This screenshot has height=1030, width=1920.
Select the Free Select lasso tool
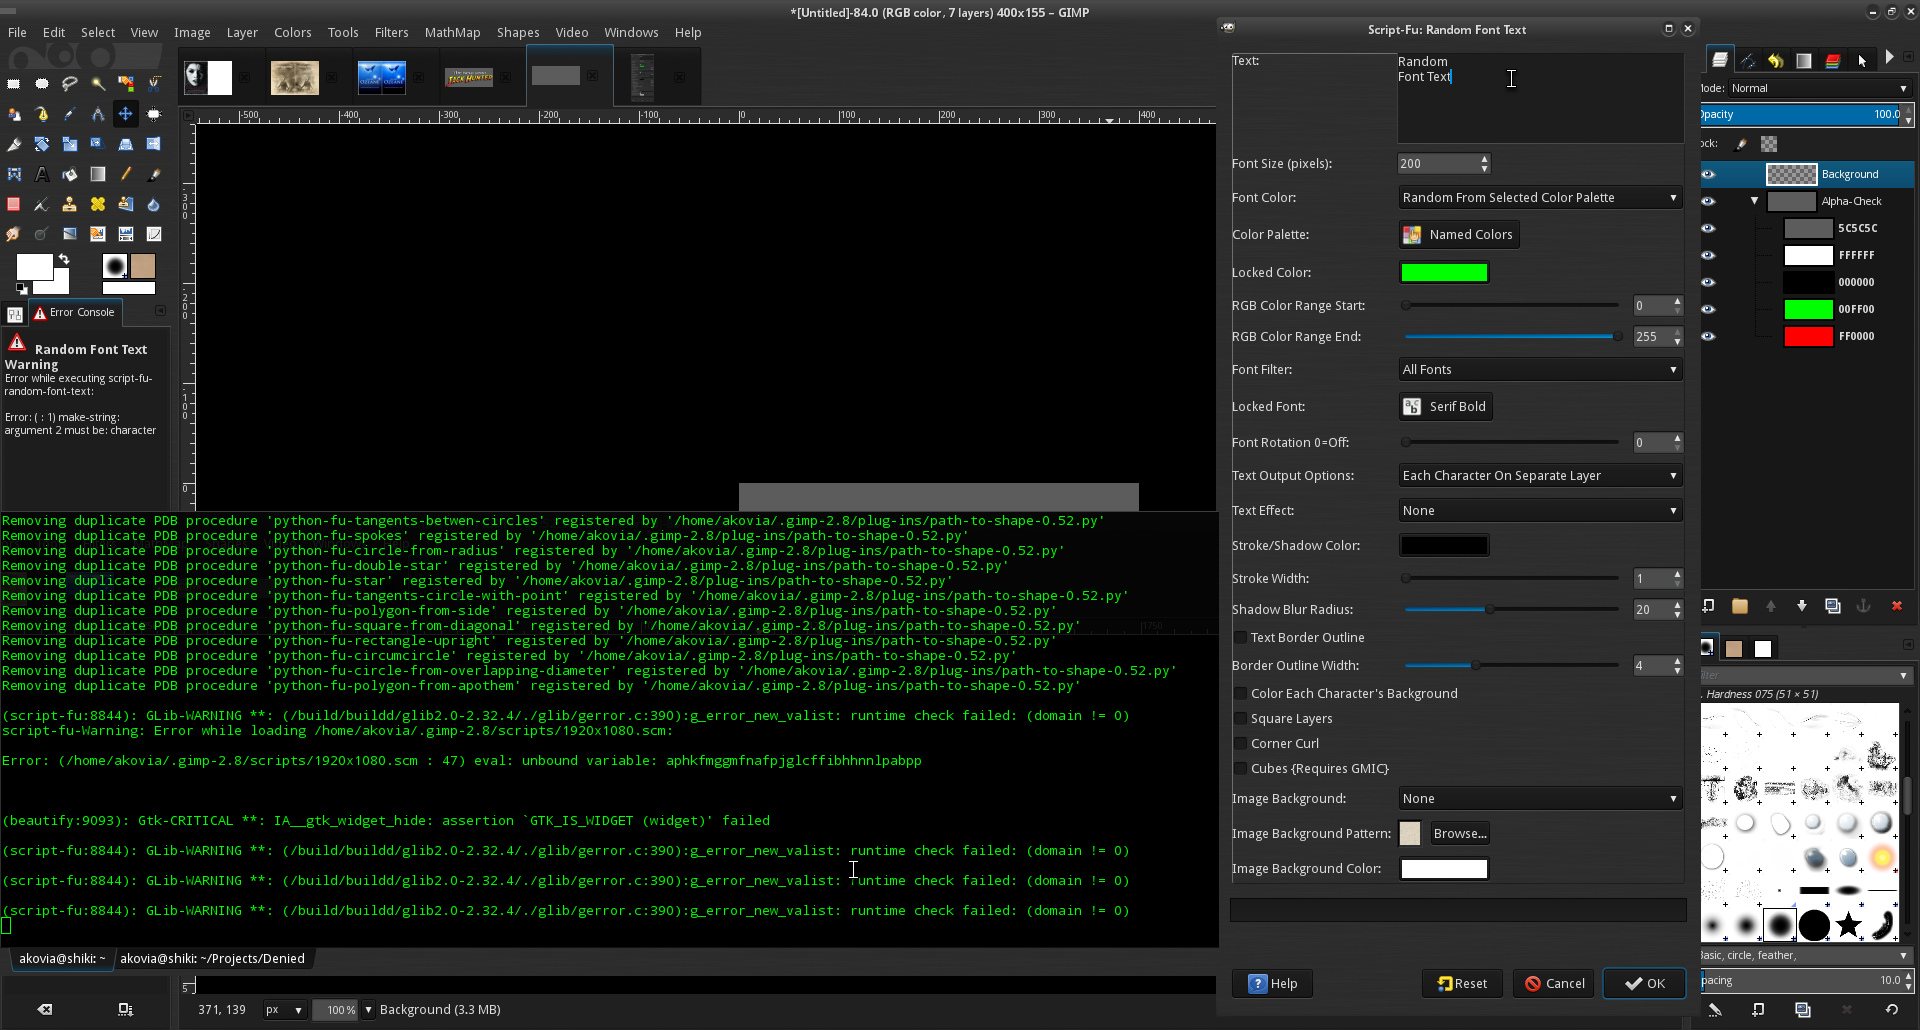70,84
